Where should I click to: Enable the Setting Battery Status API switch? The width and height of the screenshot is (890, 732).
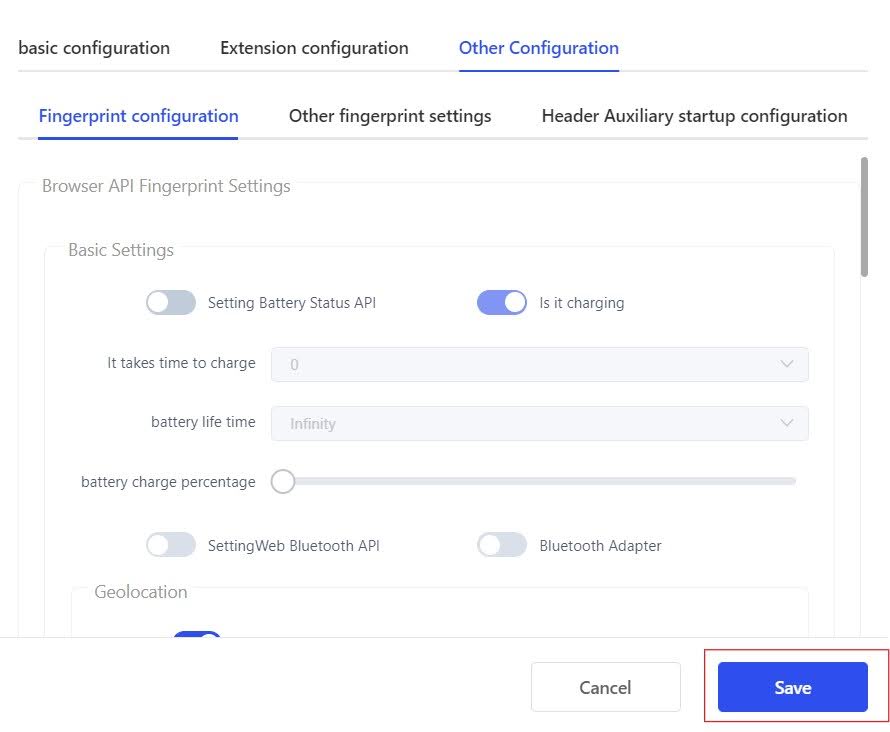171,303
